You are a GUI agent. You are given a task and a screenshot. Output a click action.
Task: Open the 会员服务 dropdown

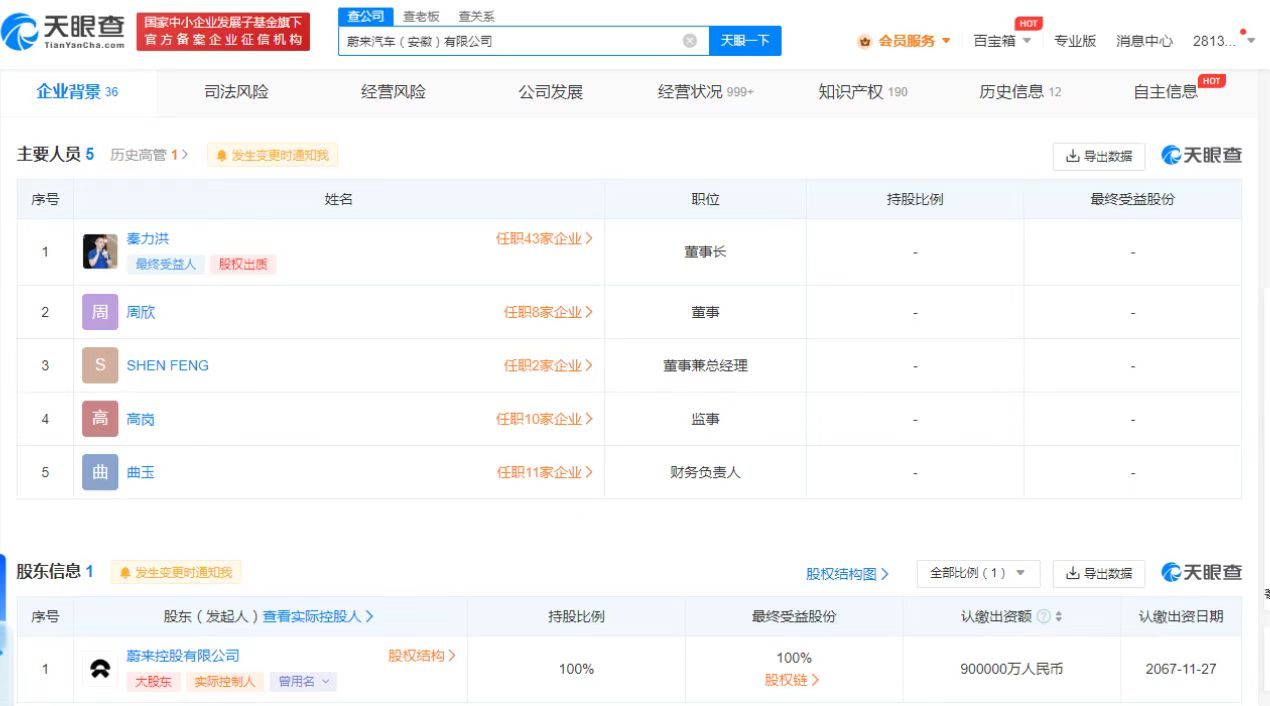point(910,41)
